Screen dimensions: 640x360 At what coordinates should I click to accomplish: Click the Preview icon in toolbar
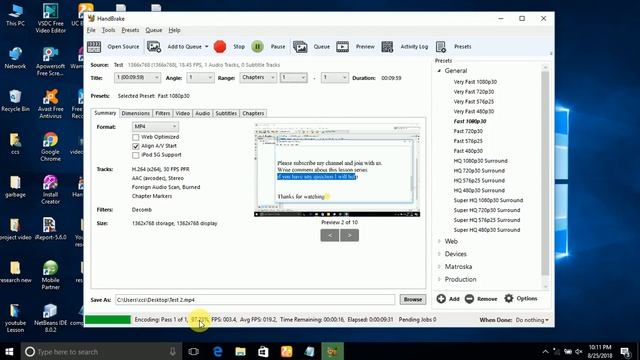(x=342, y=47)
